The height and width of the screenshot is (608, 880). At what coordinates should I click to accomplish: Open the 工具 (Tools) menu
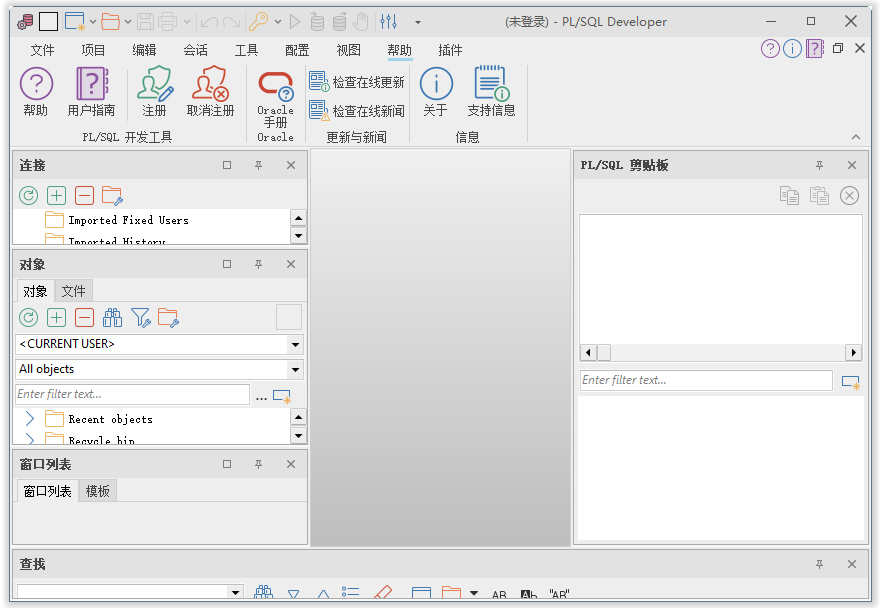[x=246, y=50]
